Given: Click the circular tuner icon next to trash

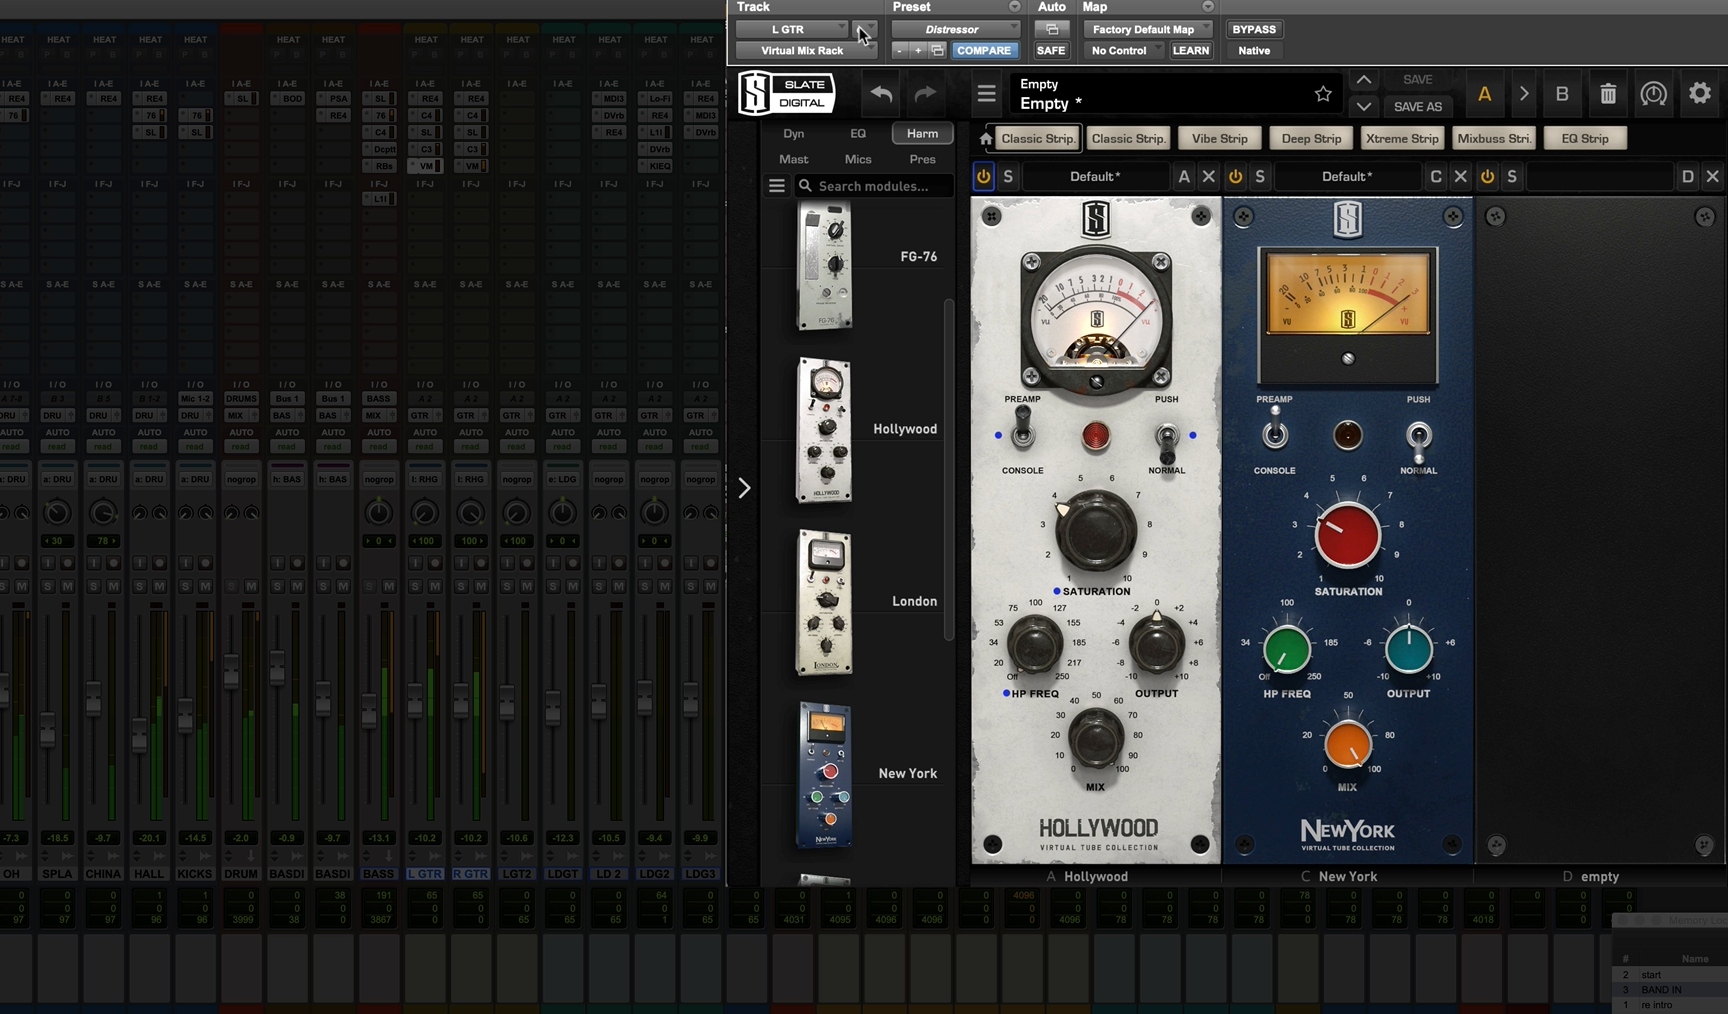Looking at the screenshot, I should coord(1654,94).
